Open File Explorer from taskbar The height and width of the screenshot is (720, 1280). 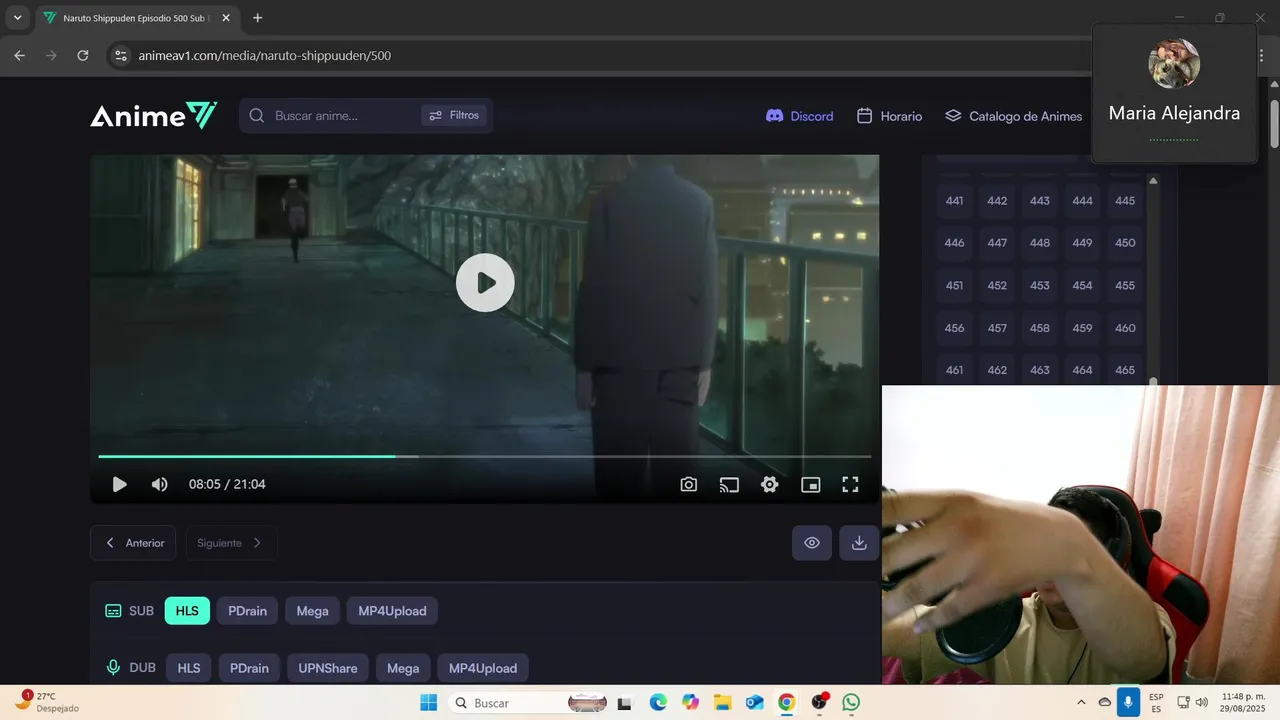click(x=722, y=703)
